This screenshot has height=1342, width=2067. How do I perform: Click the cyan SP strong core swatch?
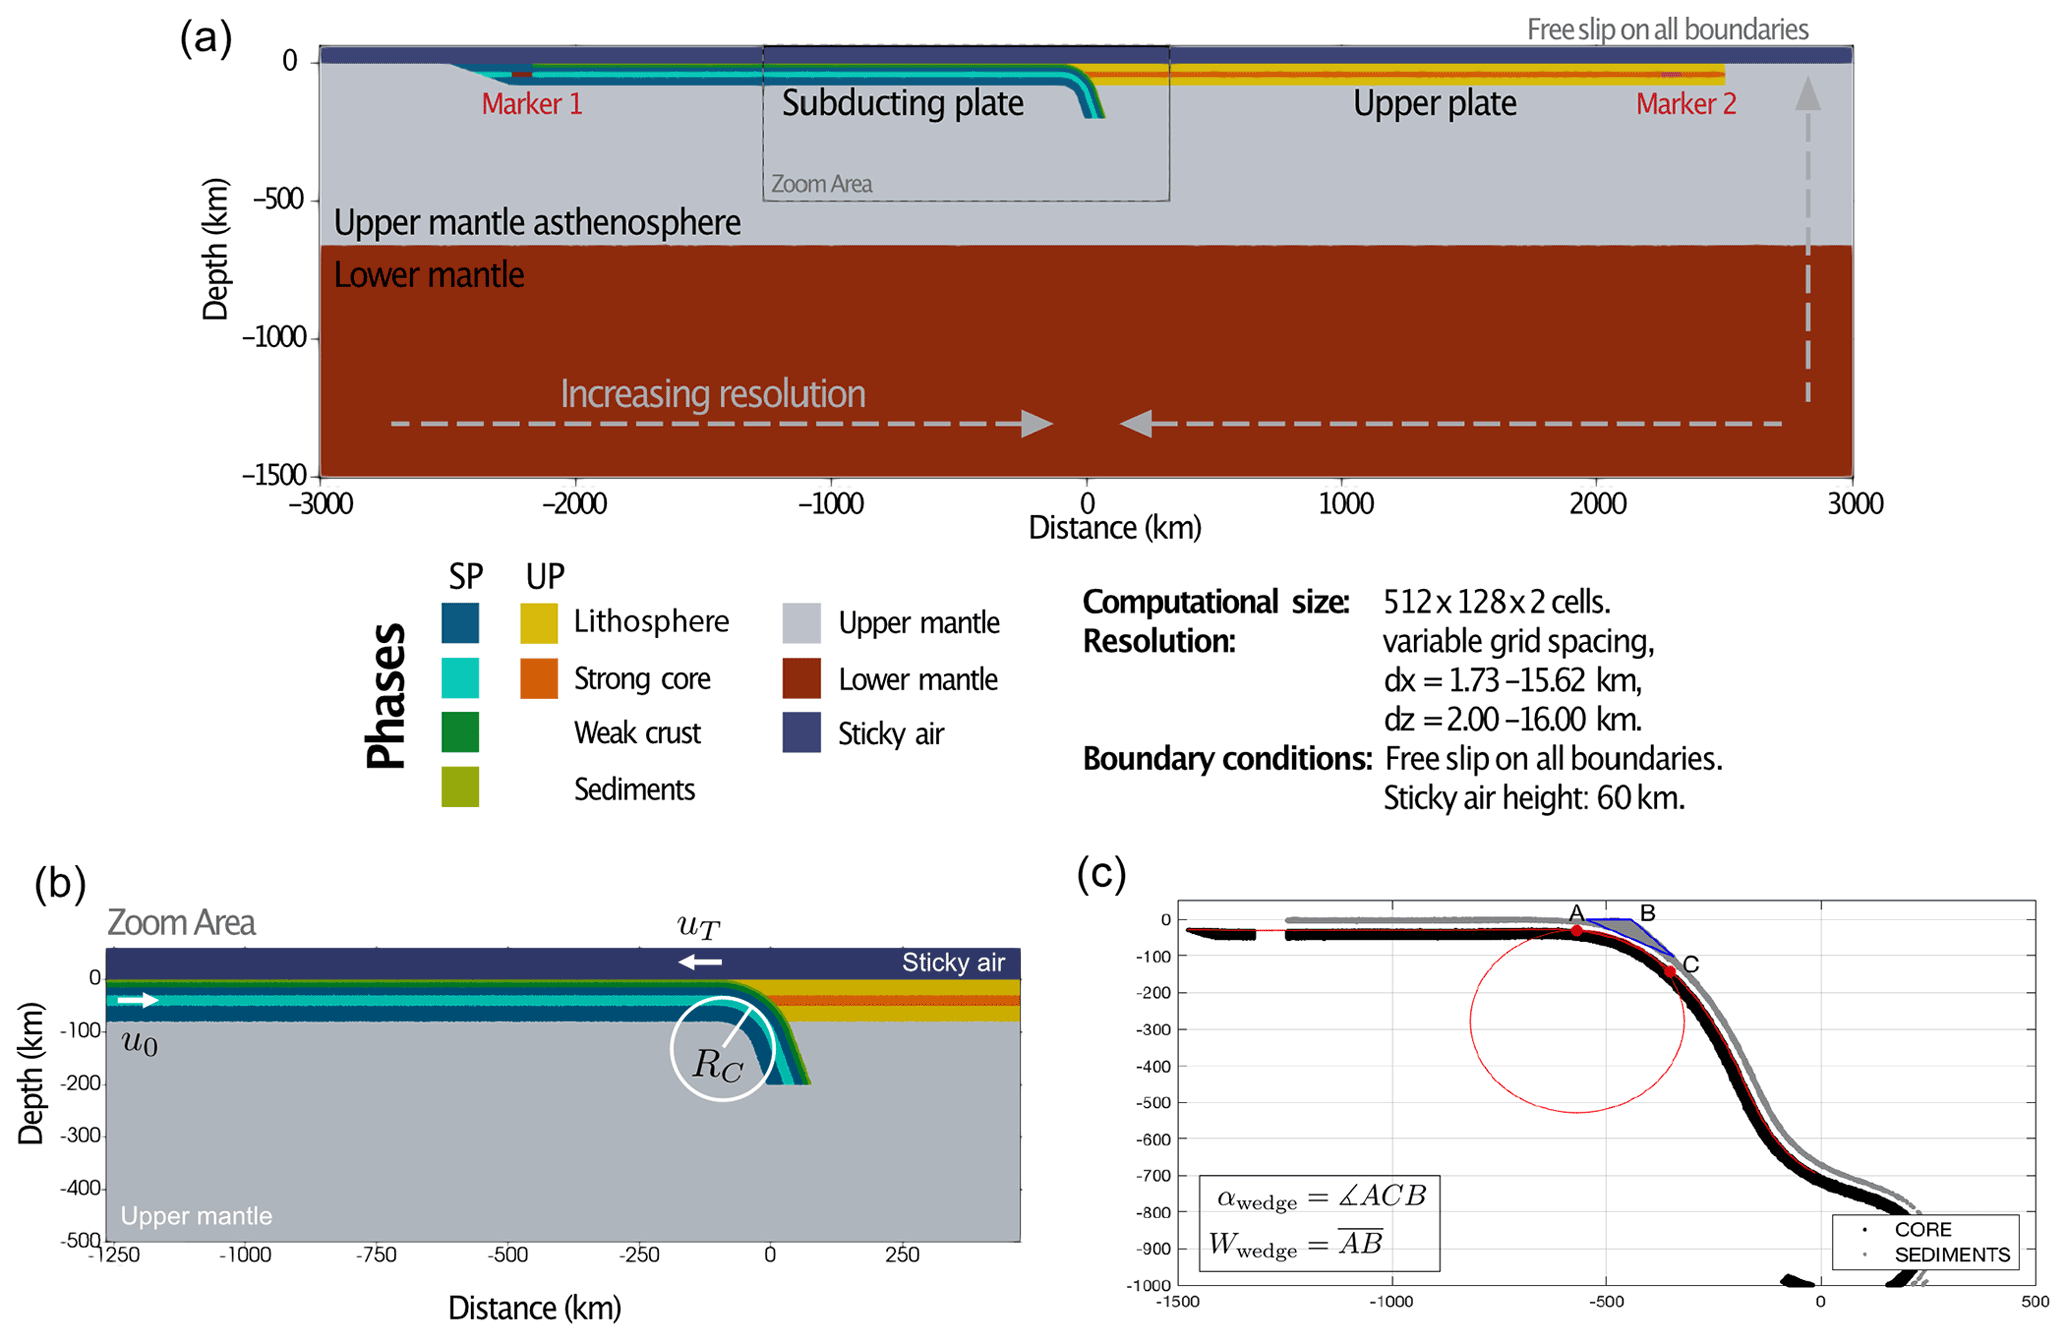(x=460, y=677)
